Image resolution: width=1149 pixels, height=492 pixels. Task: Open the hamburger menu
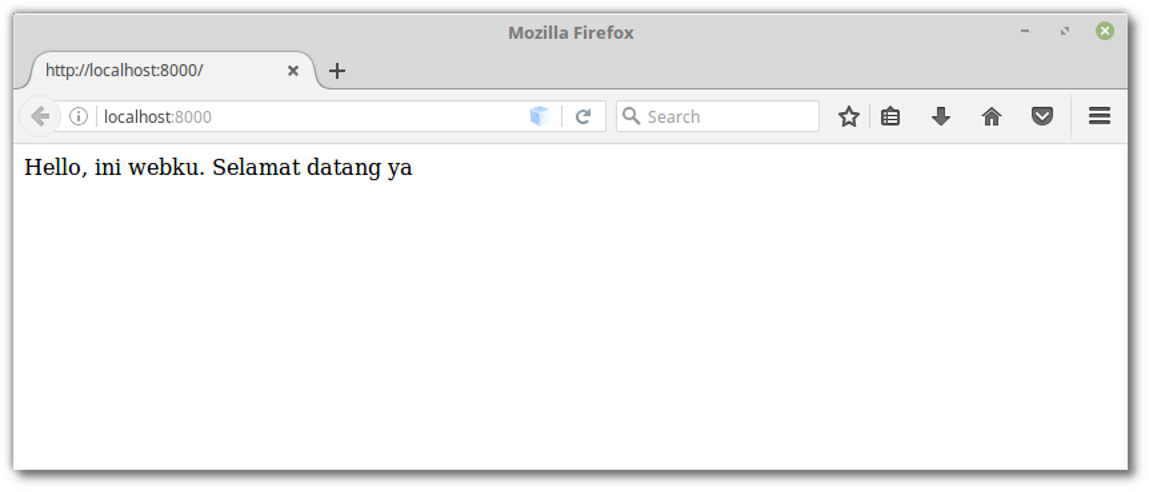(x=1099, y=116)
